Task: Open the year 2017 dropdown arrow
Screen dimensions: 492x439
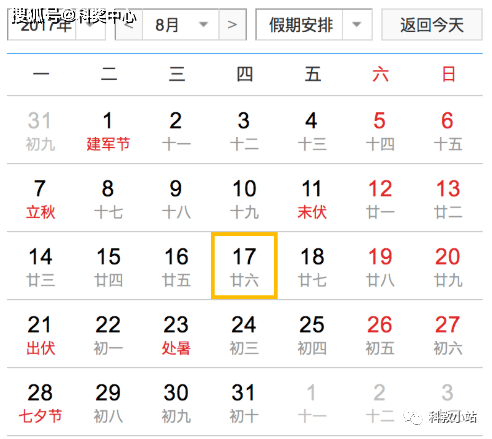Action: click(90, 25)
